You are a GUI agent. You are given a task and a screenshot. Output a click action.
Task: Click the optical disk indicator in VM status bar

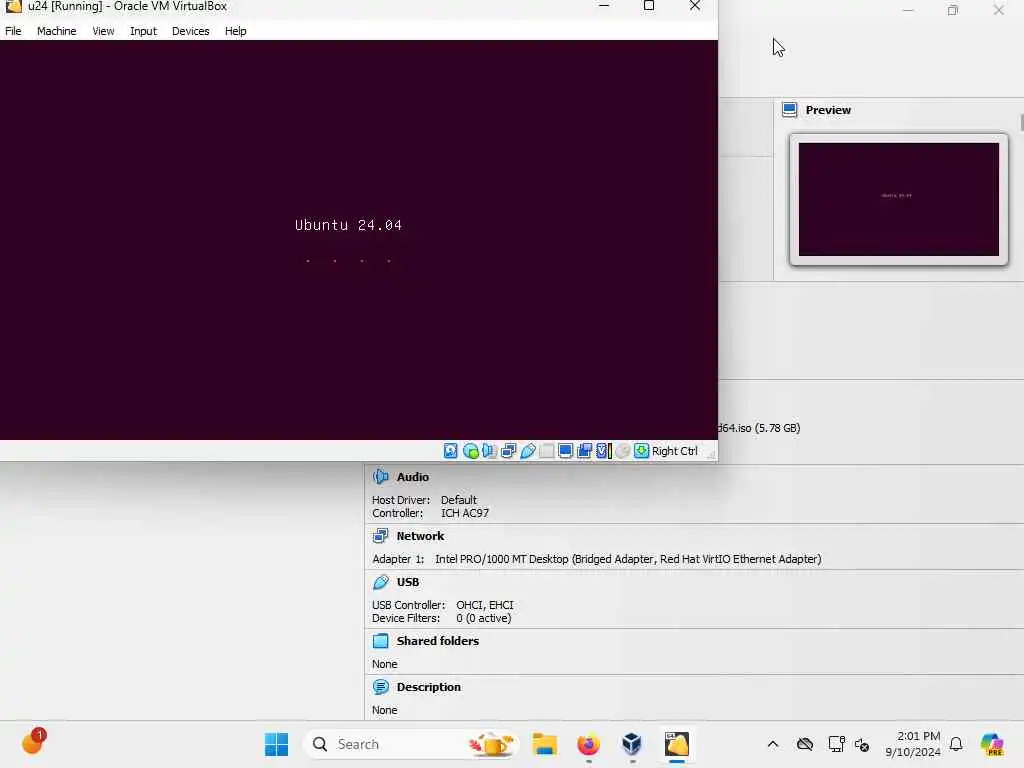pos(470,451)
